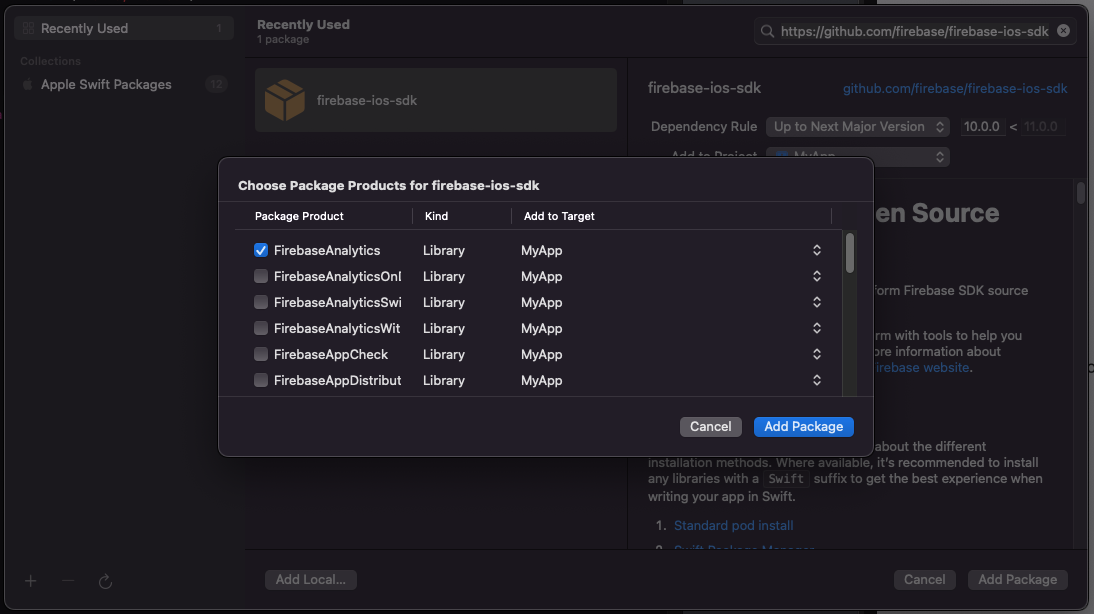Image resolution: width=1094 pixels, height=614 pixels.
Task: Check the FirebaseAppDistribution product checkbox
Action: click(x=261, y=380)
